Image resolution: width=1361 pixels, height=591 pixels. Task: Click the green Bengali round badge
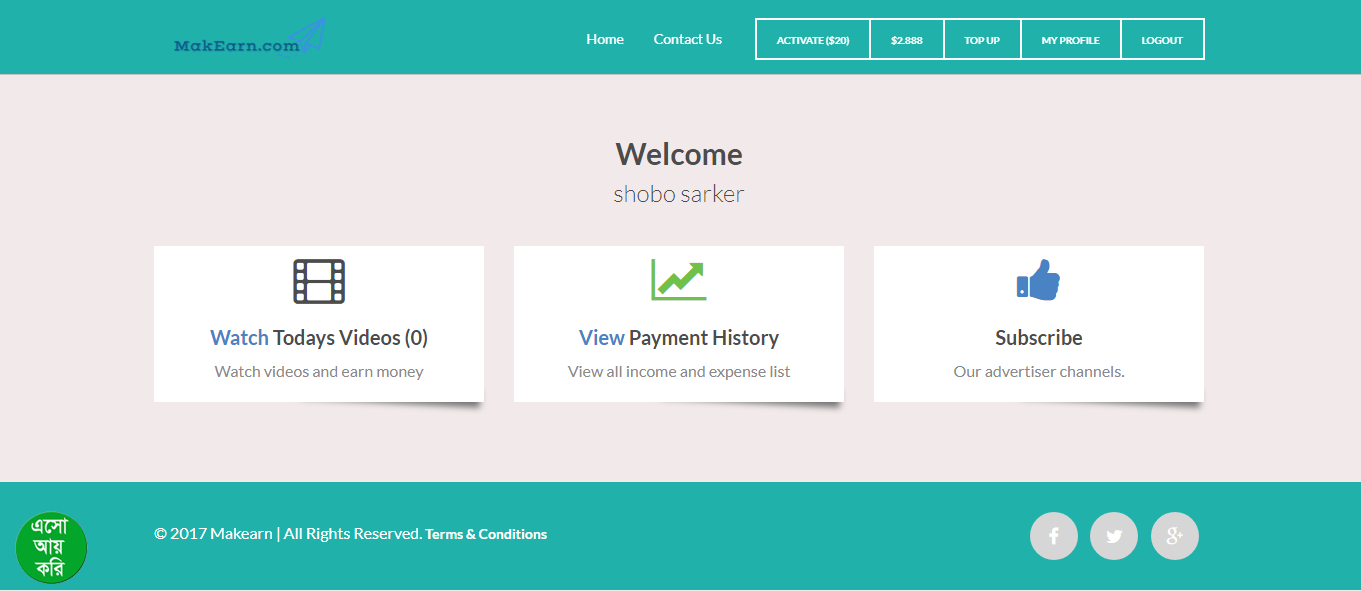click(x=51, y=547)
